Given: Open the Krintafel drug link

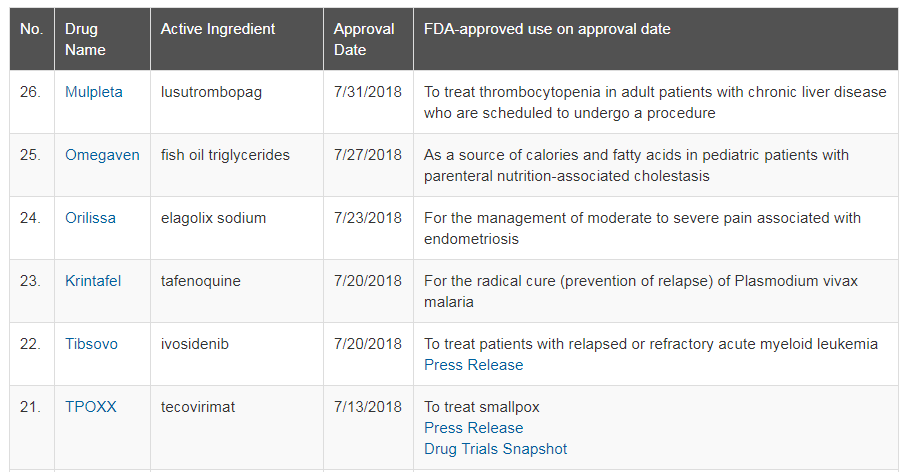Looking at the screenshot, I should pos(93,280).
